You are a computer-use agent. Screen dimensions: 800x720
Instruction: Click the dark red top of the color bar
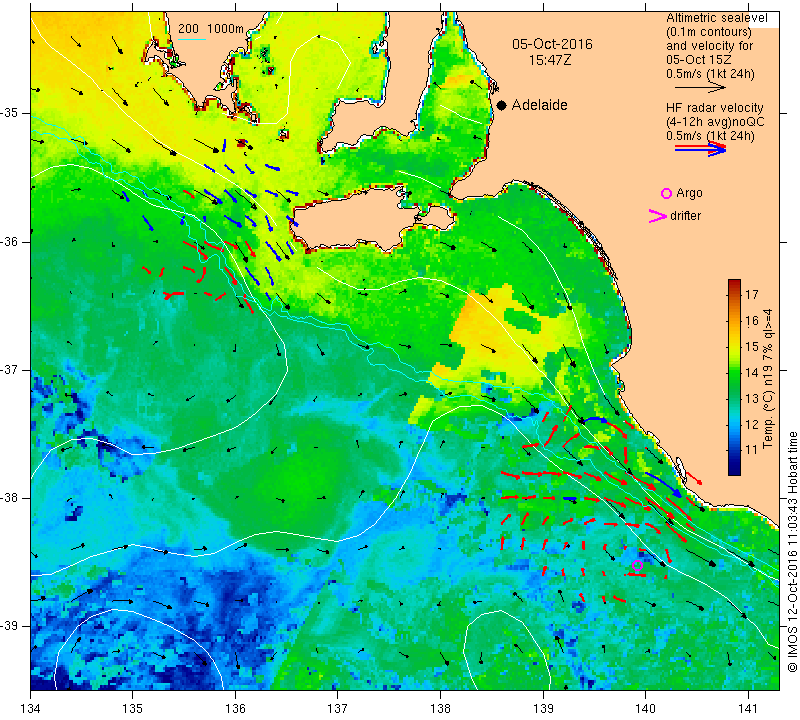tap(734, 282)
